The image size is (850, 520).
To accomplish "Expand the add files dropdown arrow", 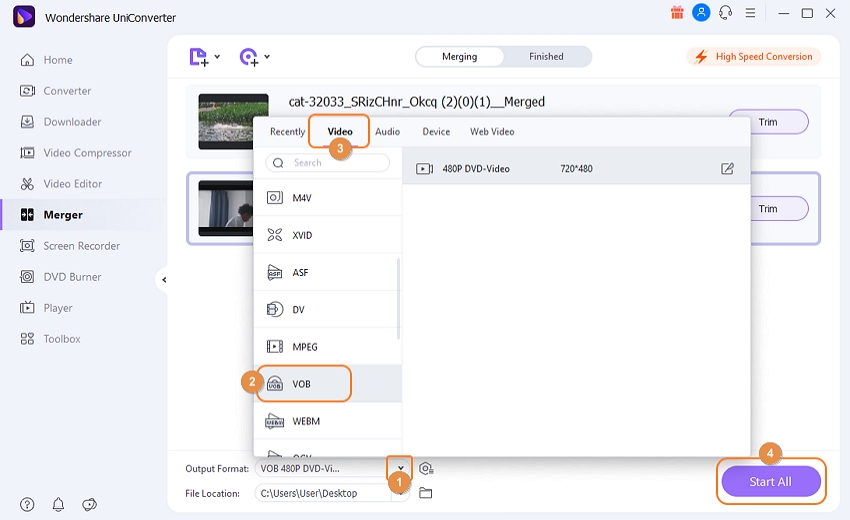I will pyautogui.click(x=217, y=56).
